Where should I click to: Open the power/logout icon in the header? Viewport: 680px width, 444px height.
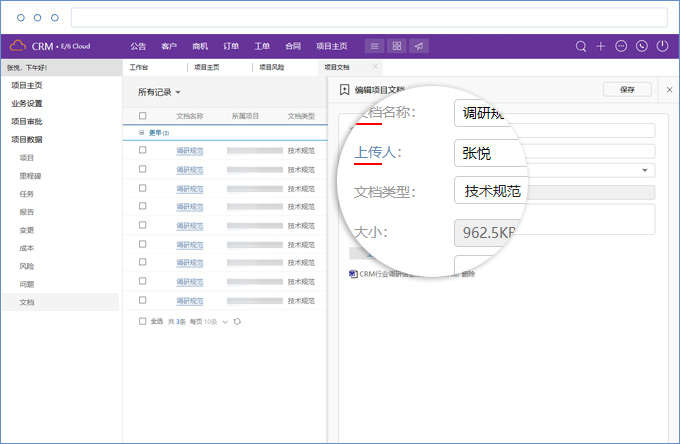[662, 46]
